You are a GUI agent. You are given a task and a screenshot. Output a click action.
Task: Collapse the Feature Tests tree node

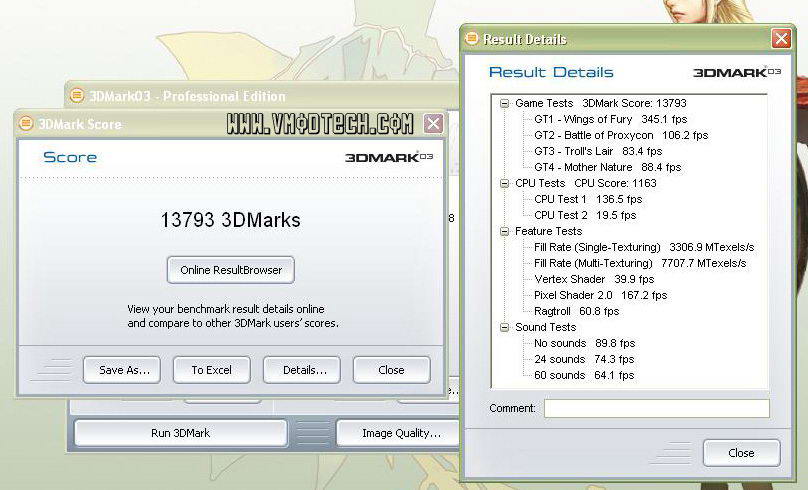pyautogui.click(x=504, y=231)
